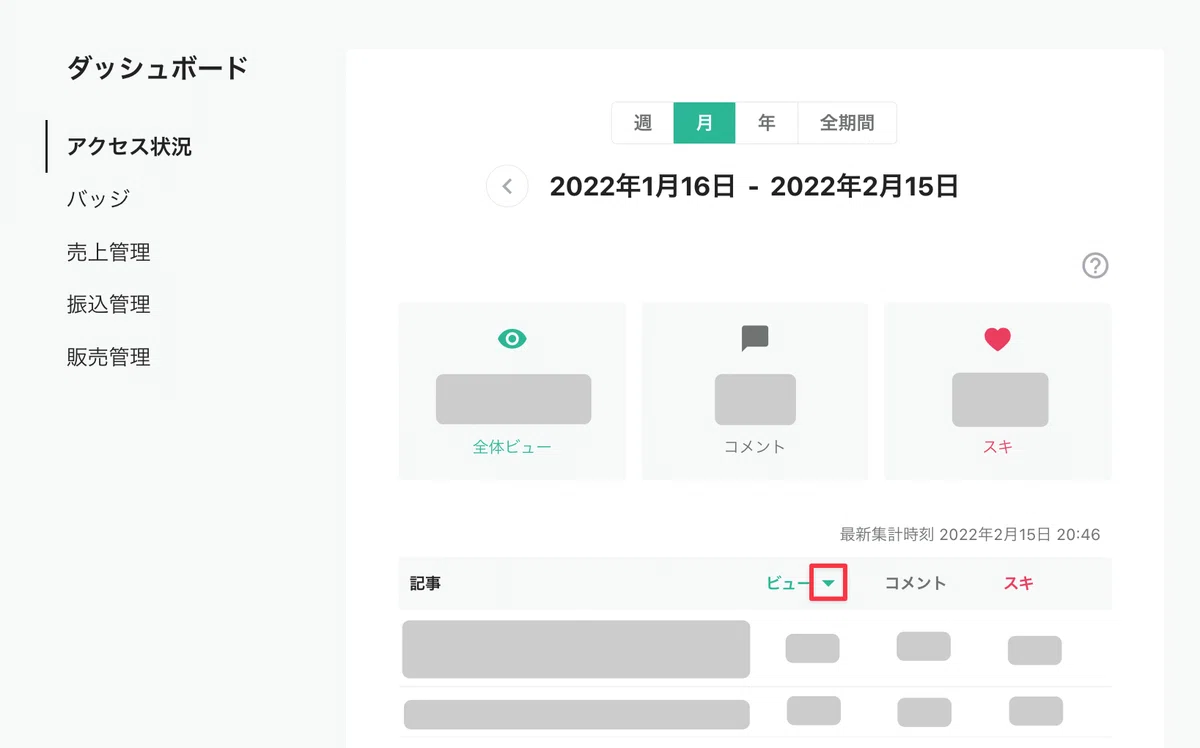The width and height of the screenshot is (1200, 748).
Task: Click the 全体ビュー label
Action: point(512,447)
